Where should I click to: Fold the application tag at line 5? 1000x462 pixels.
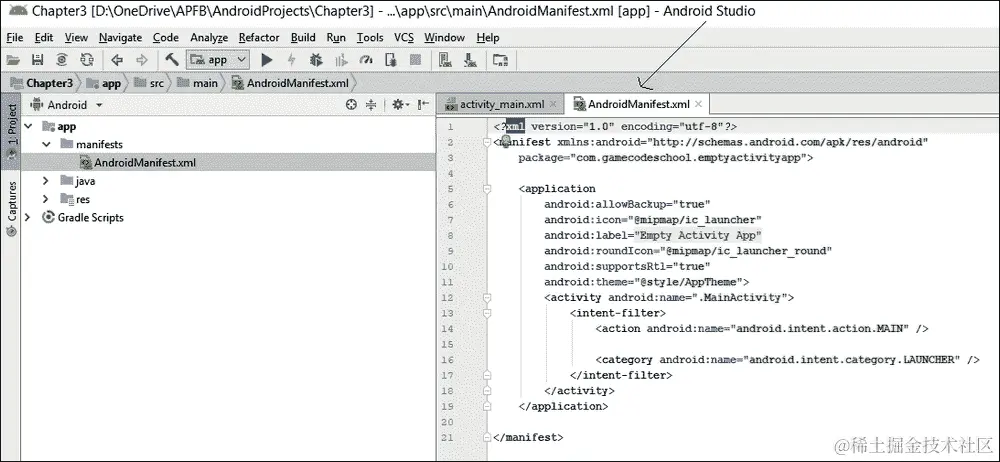pos(487,189)
